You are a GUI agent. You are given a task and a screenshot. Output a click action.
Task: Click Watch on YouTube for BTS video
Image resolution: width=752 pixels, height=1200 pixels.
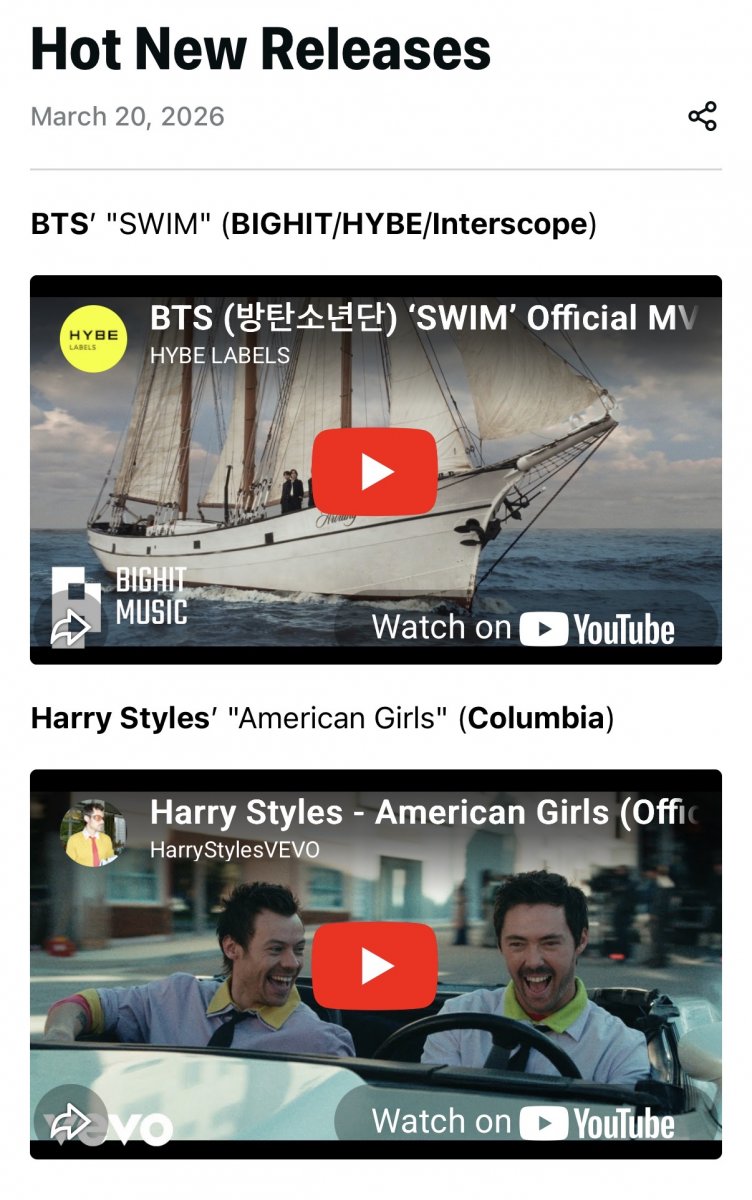click(x=523, y=628)
